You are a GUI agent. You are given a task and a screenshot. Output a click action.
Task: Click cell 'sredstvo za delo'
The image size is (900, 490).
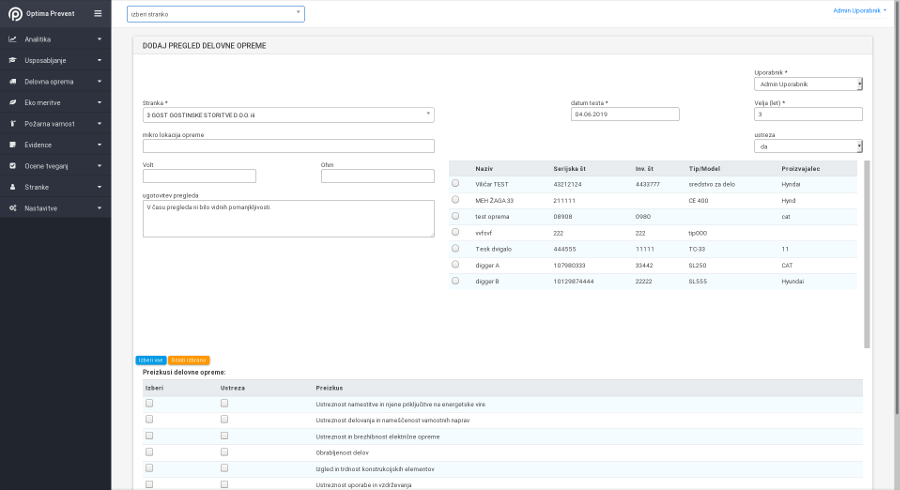[711, 185]
